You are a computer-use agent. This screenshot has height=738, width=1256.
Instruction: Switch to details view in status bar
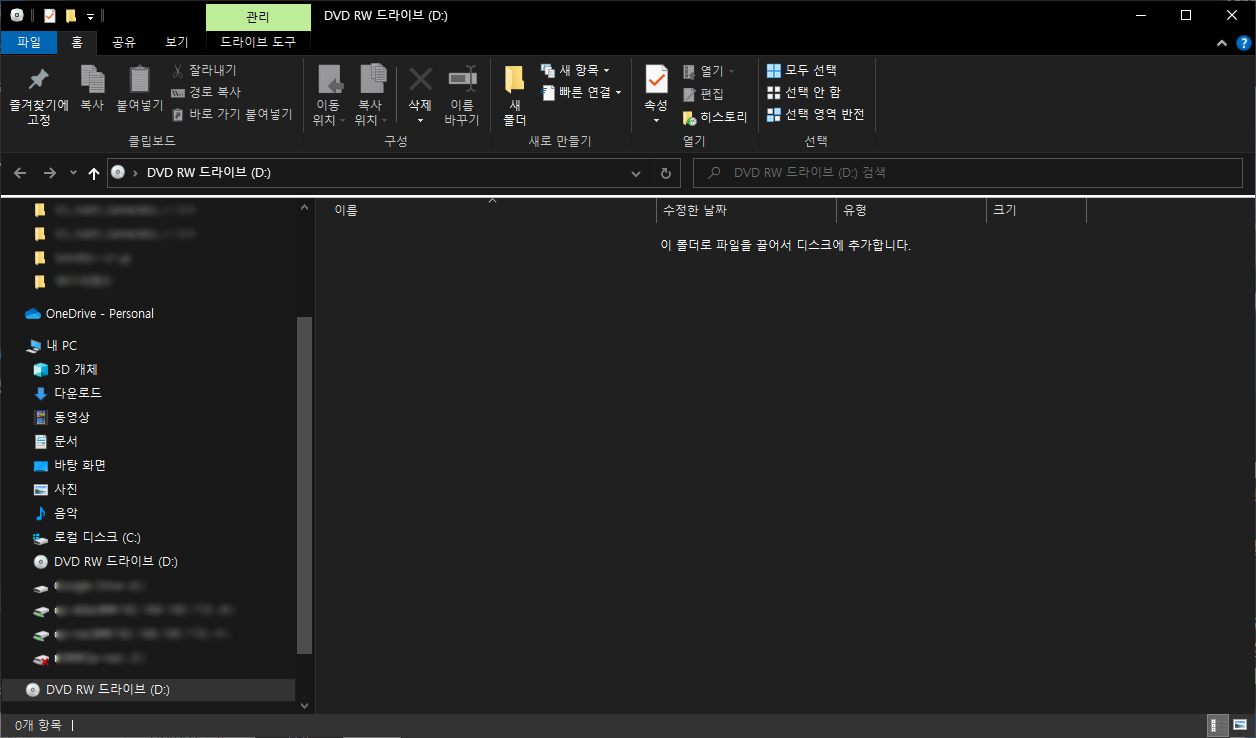click(1218, 726)
